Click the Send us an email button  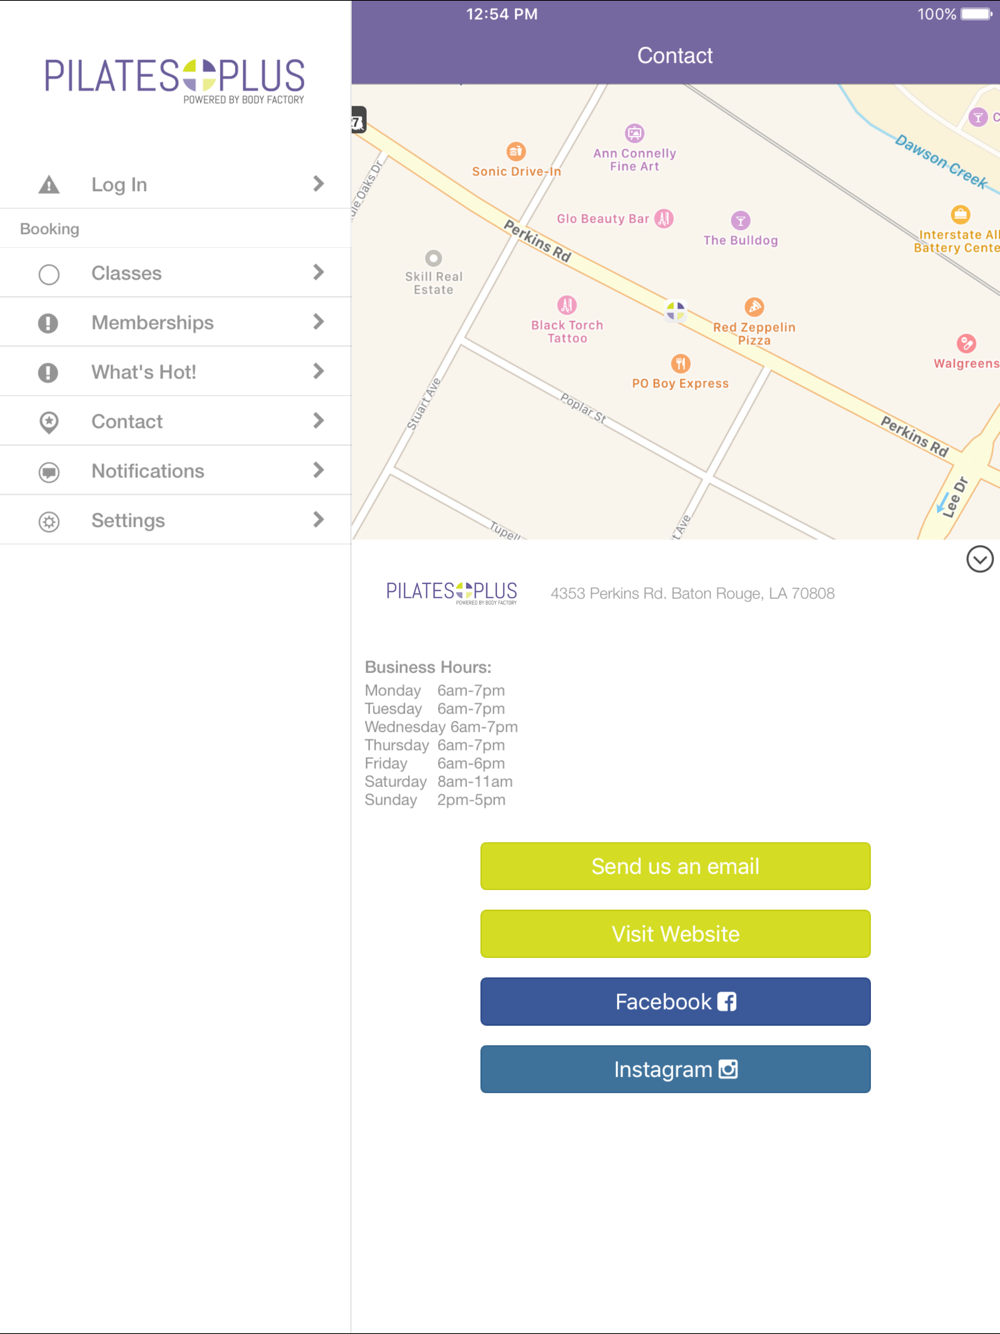(x=675, y=866)
